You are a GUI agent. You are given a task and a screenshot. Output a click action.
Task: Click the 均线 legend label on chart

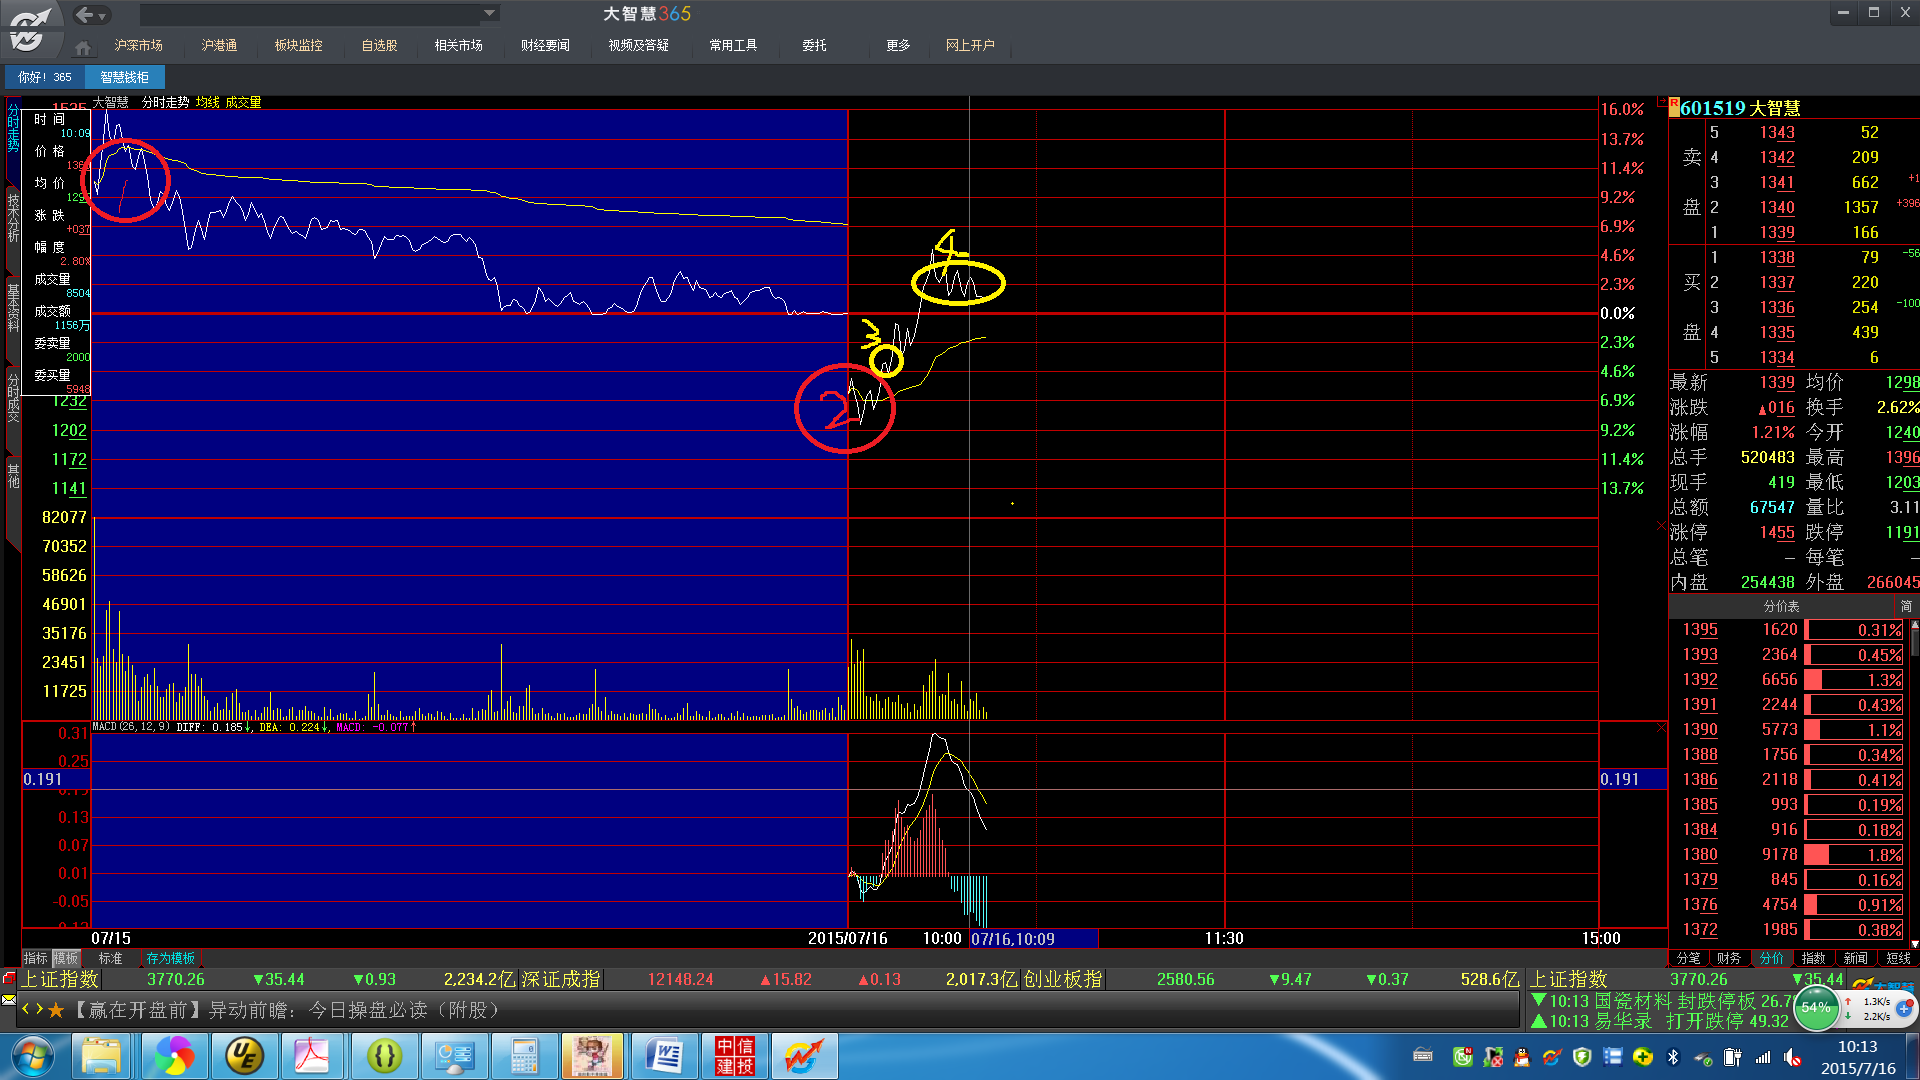click(207, 102)
